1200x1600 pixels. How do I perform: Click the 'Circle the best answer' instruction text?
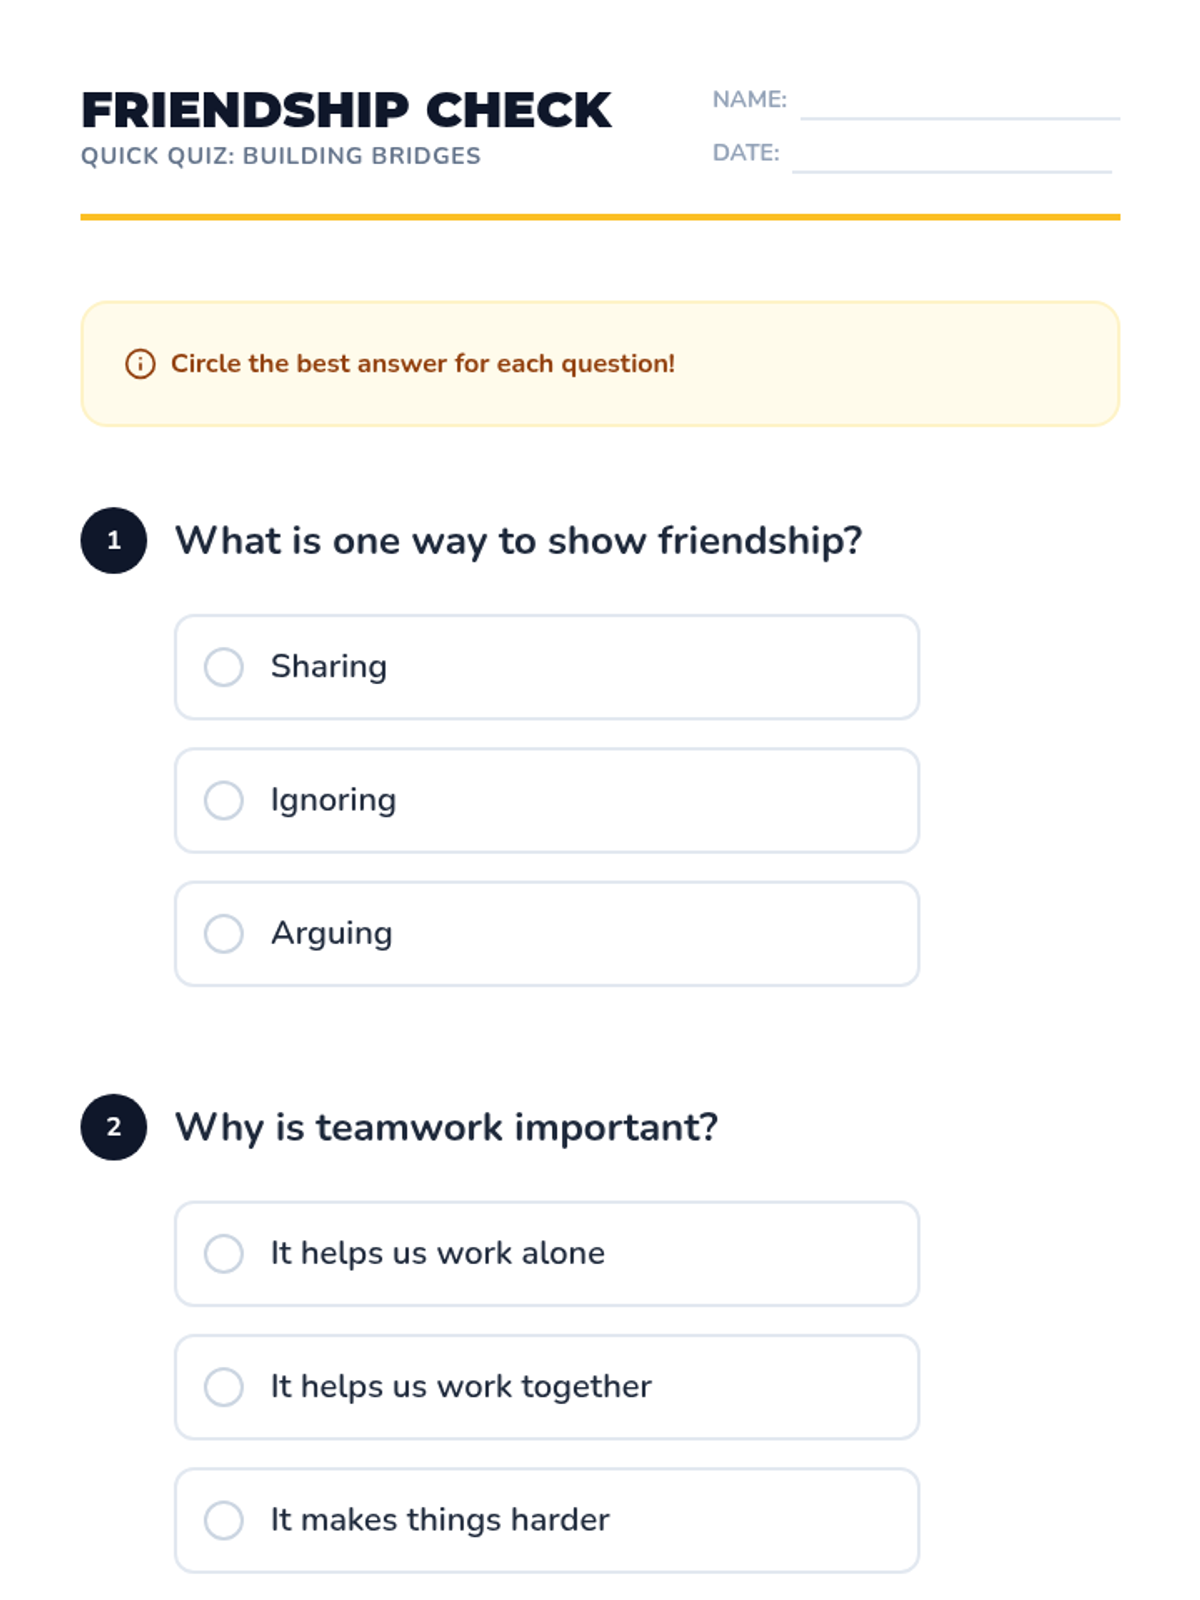coord(423,364)
